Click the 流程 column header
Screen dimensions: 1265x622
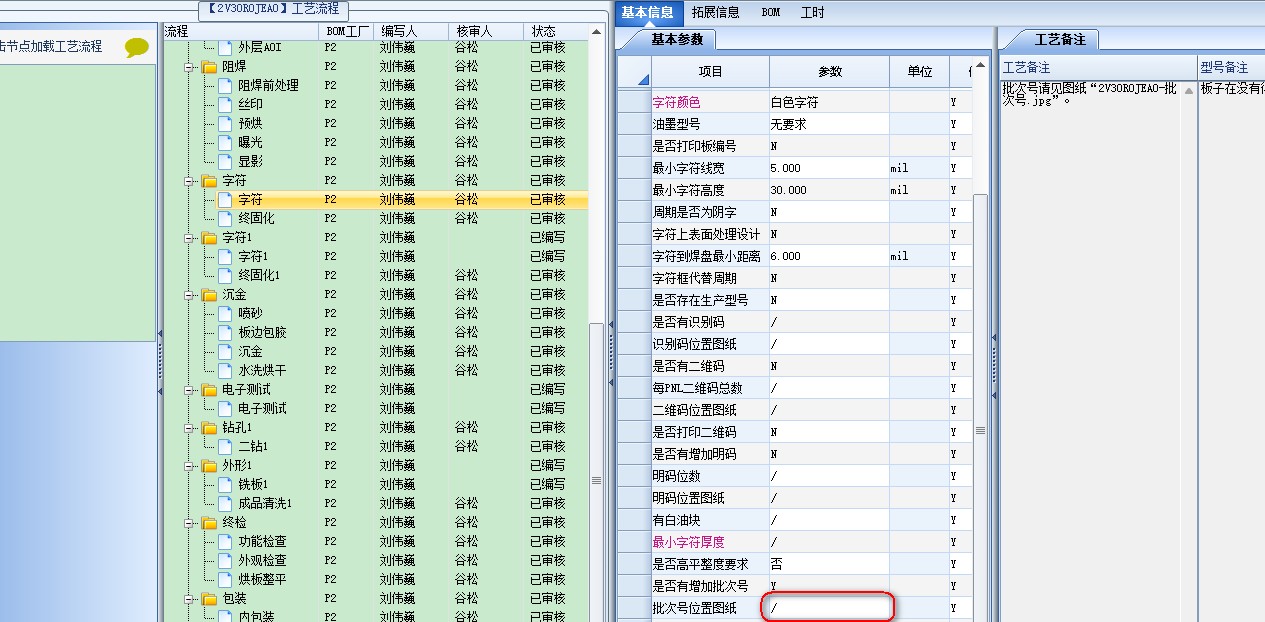(x=240, y=32)
